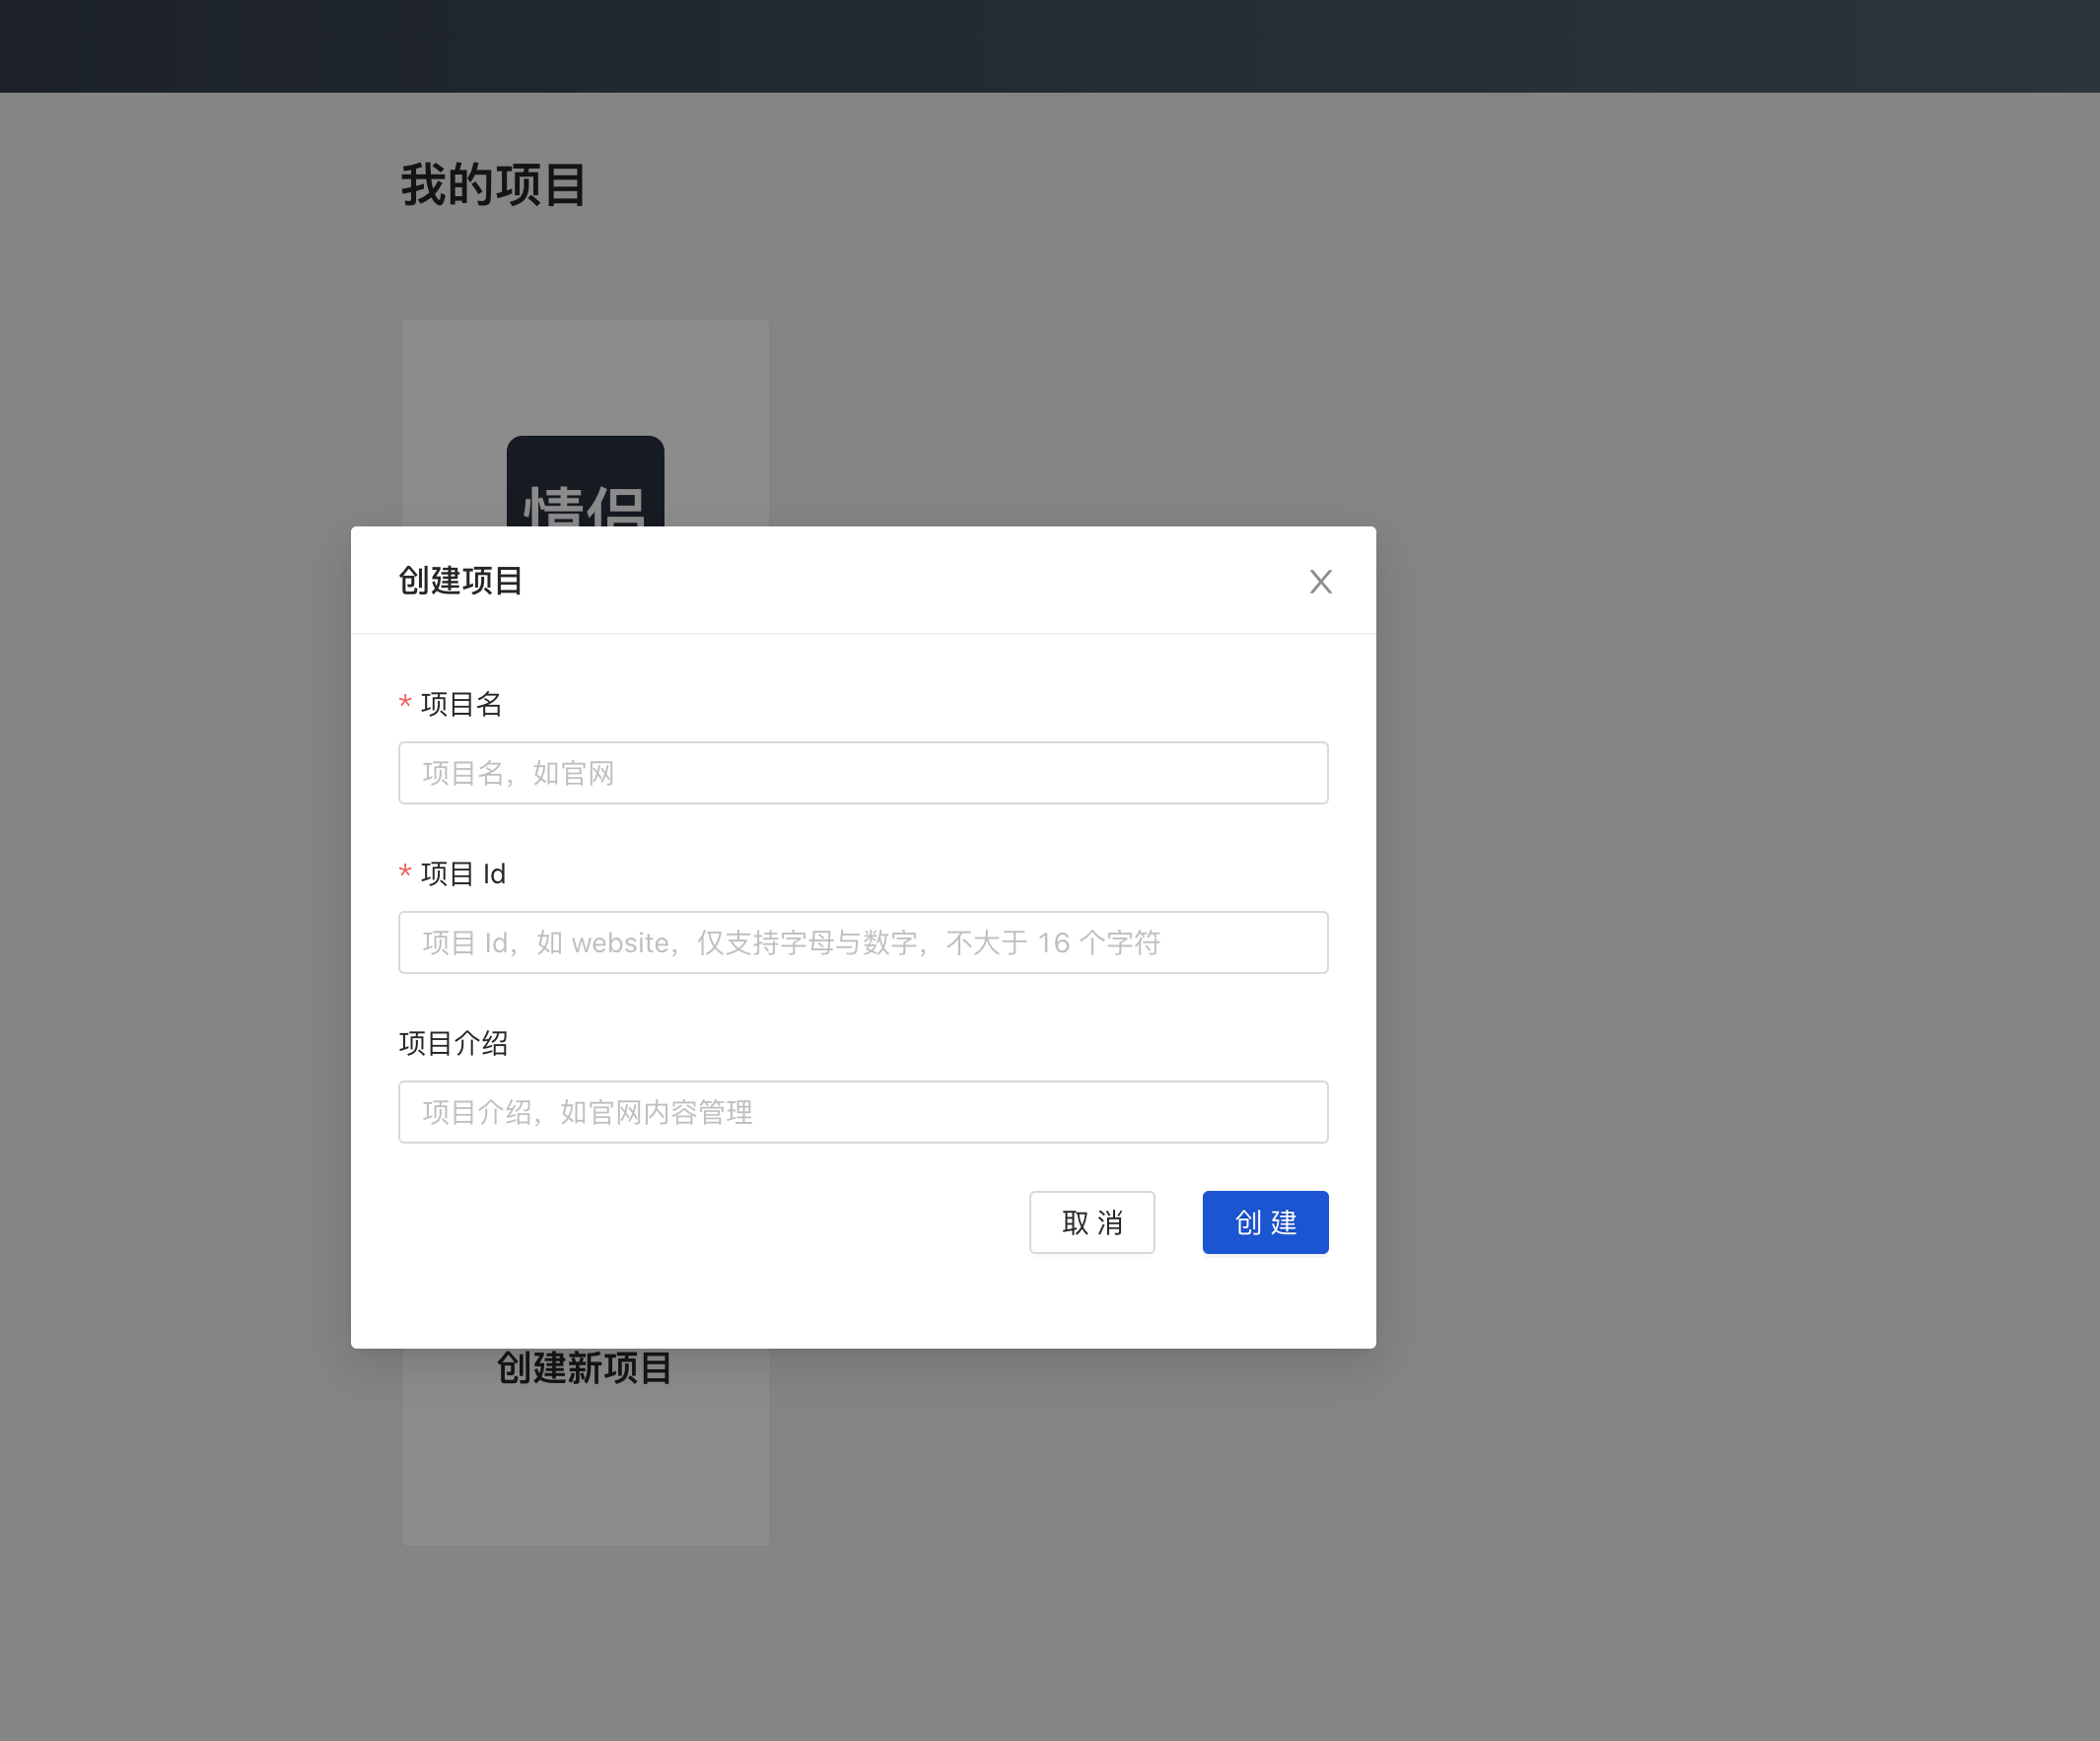
Task: Click red asterisk beside 项目名
Action: pyautogui.click(x=405, y=702)
